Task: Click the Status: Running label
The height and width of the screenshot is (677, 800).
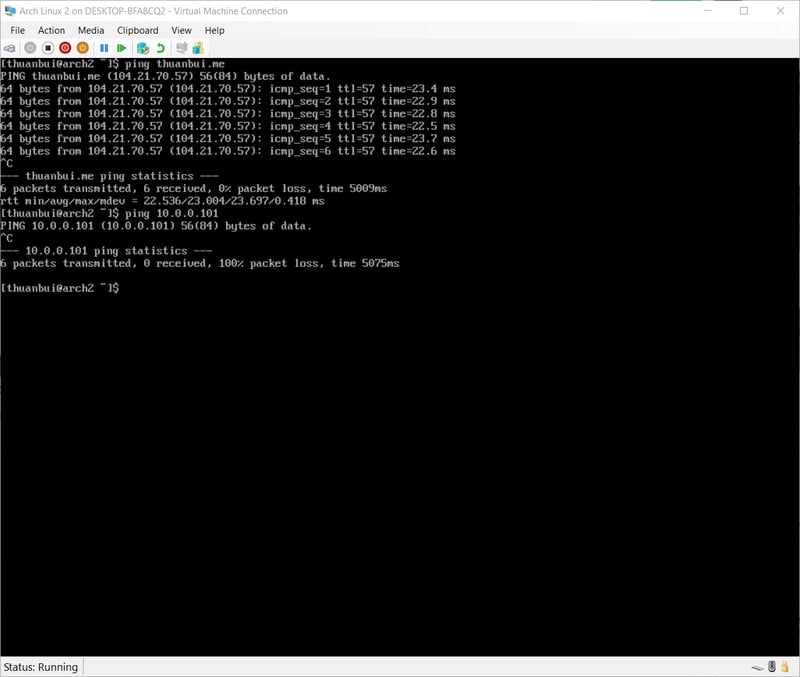Action: point(41,666)
